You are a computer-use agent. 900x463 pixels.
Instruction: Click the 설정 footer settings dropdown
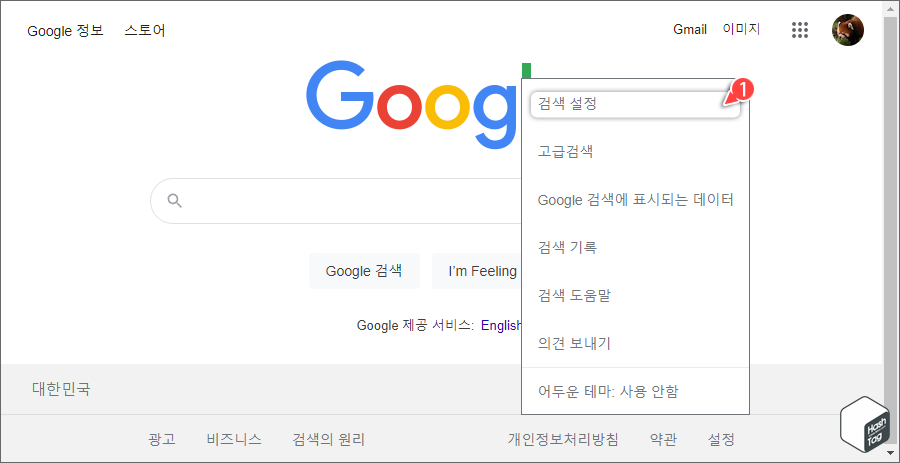(721, 440)
